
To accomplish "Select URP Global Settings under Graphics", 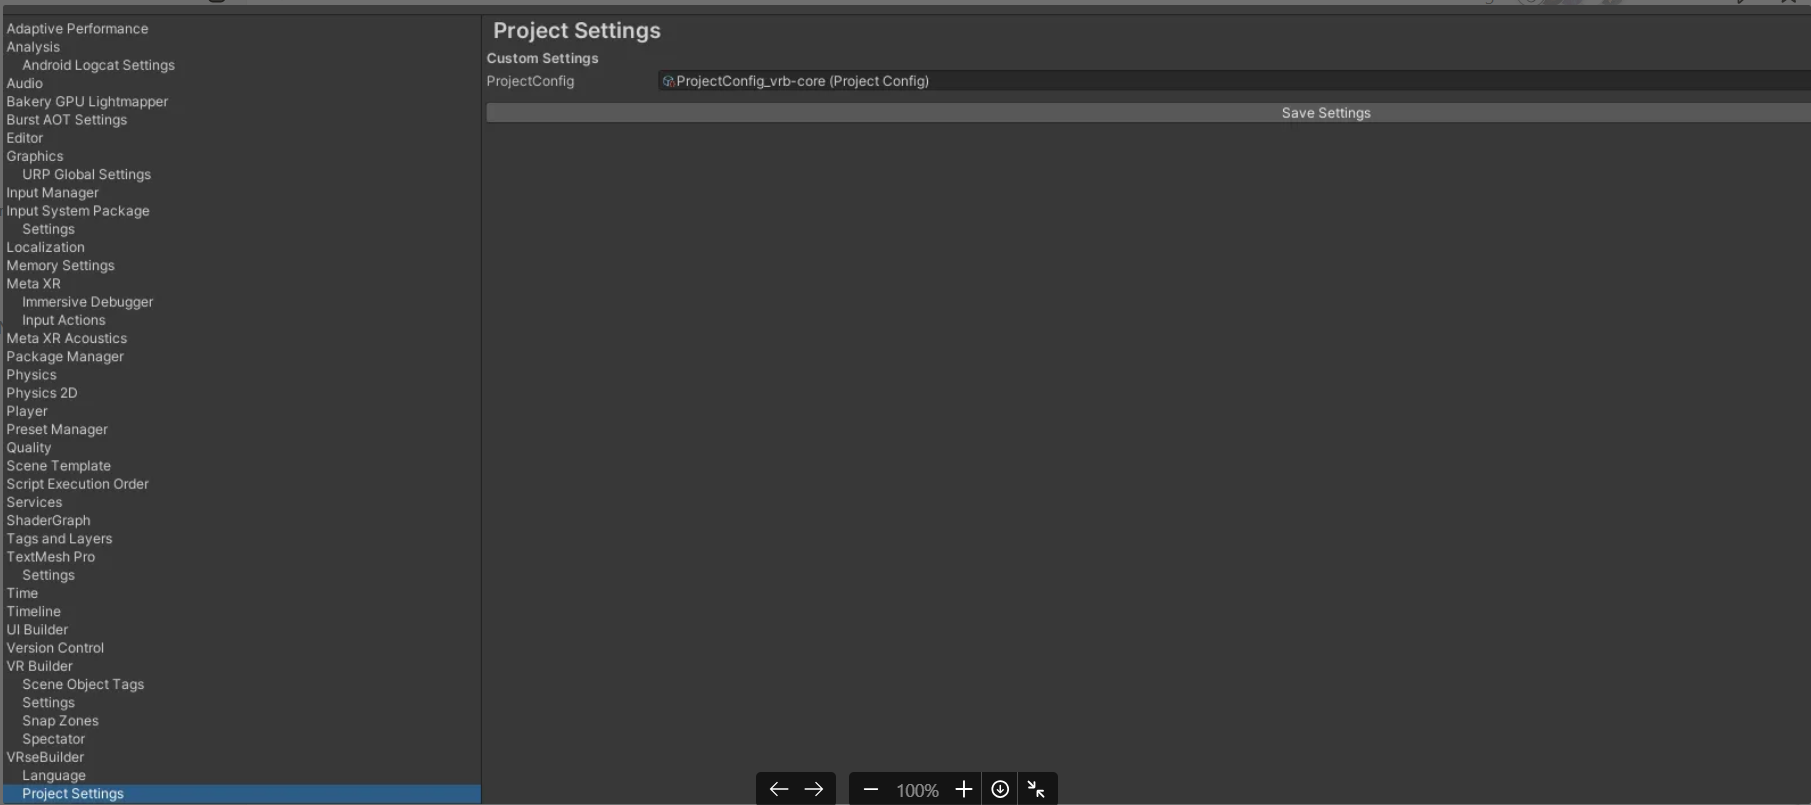I will coord(87,174).
